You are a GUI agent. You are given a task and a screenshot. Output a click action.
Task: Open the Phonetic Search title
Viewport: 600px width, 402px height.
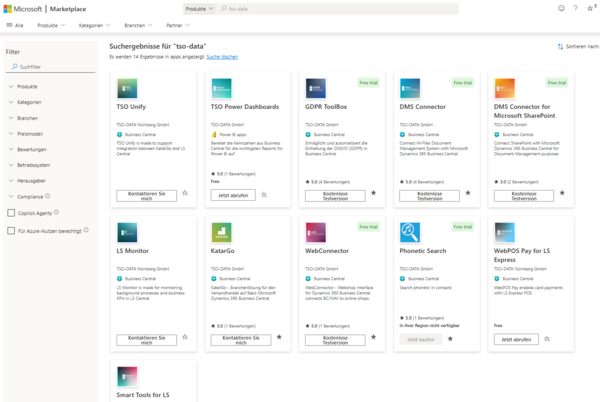[423, 251]
